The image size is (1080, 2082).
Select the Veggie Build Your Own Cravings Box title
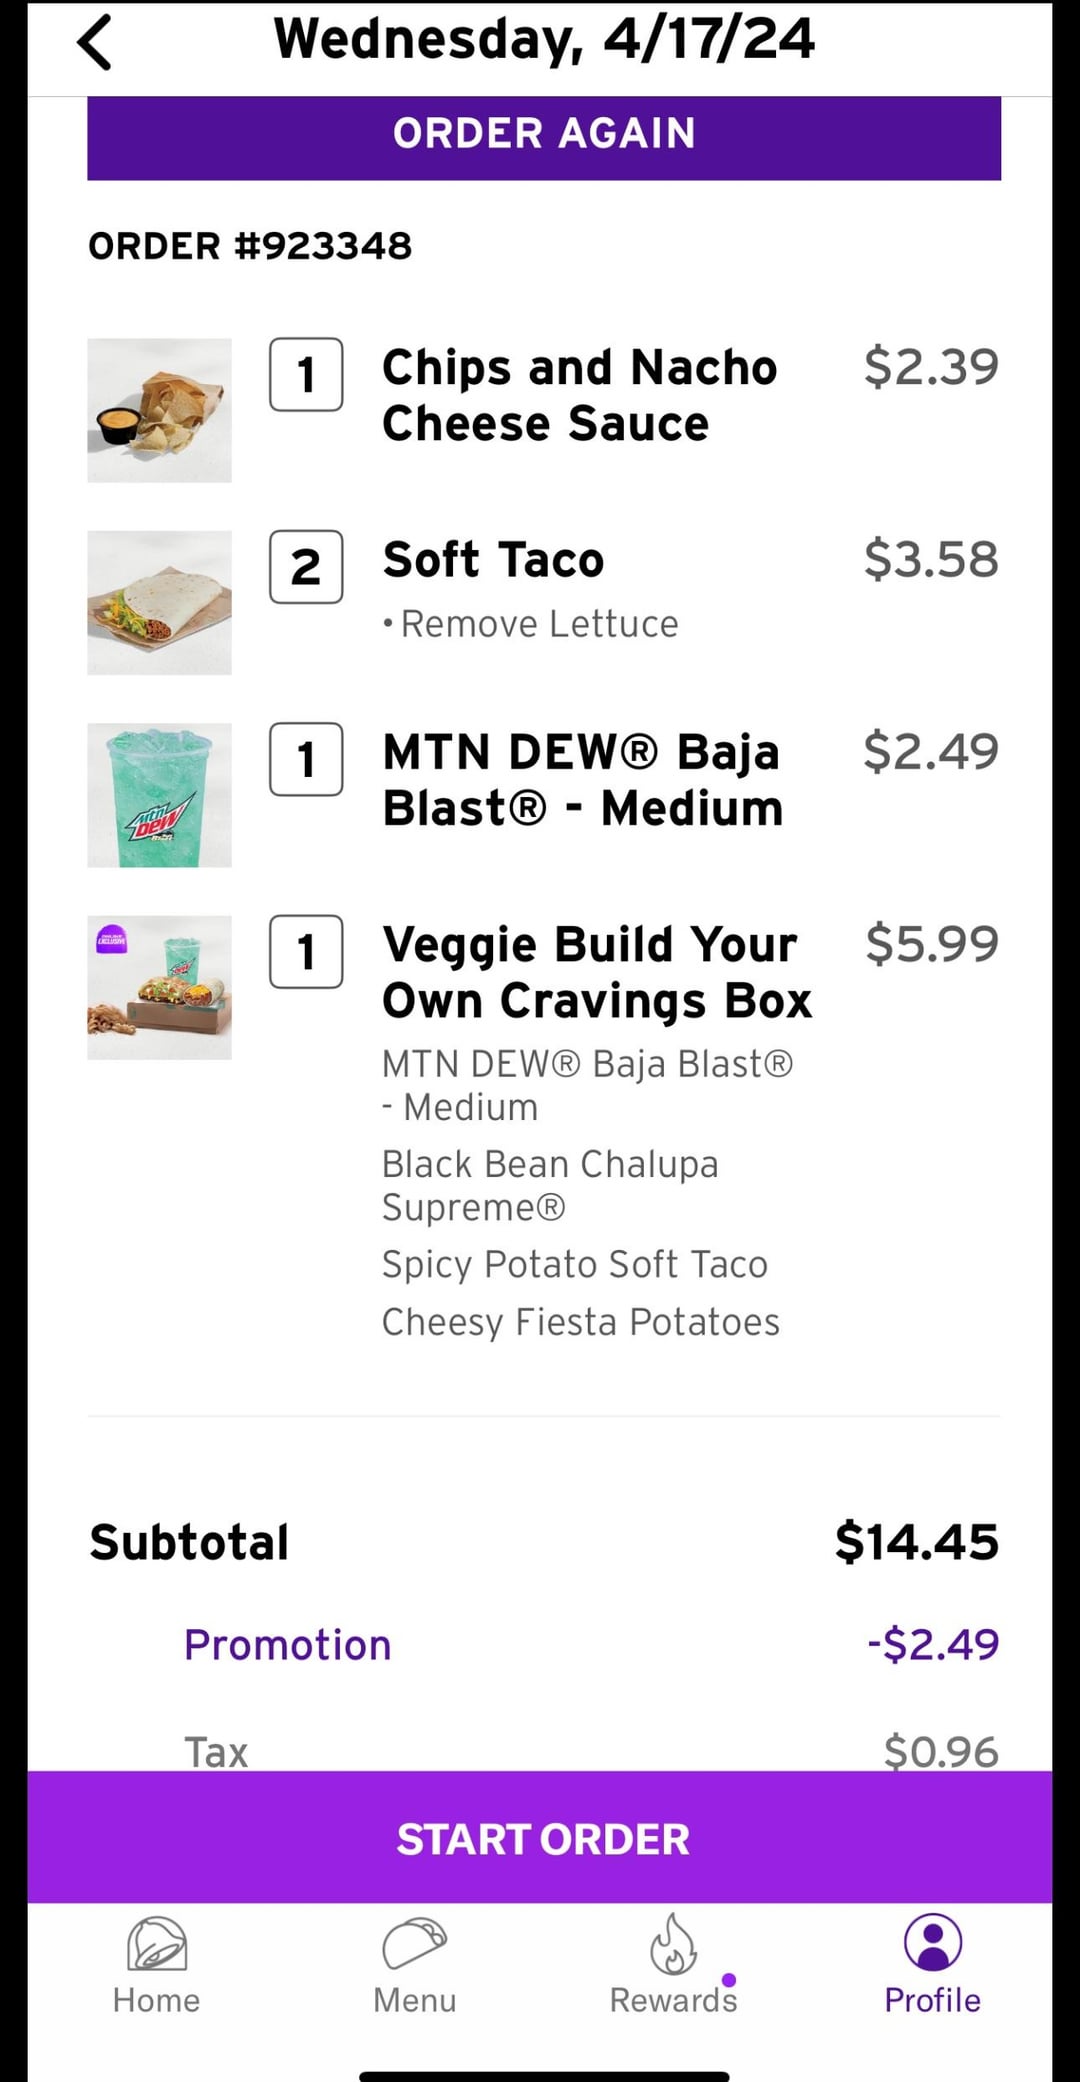click(x=597, y=972)
